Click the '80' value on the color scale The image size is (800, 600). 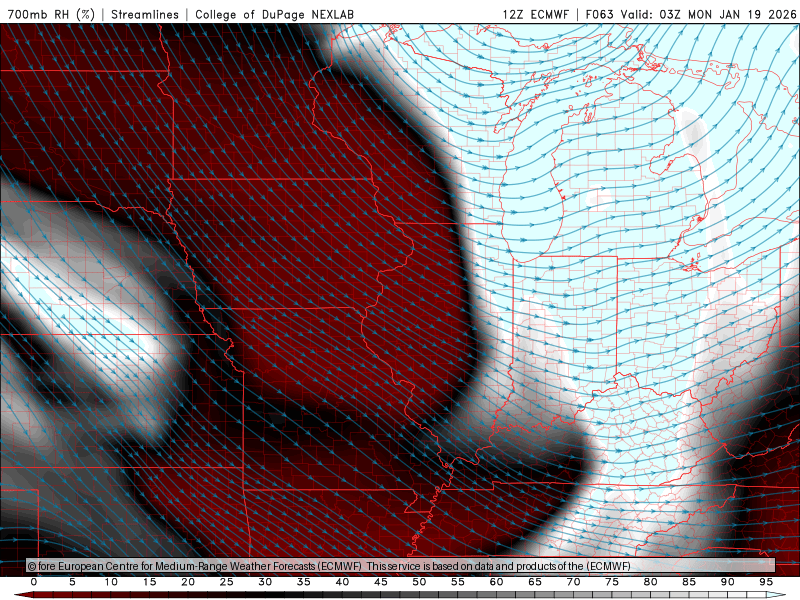pos(650,582)
